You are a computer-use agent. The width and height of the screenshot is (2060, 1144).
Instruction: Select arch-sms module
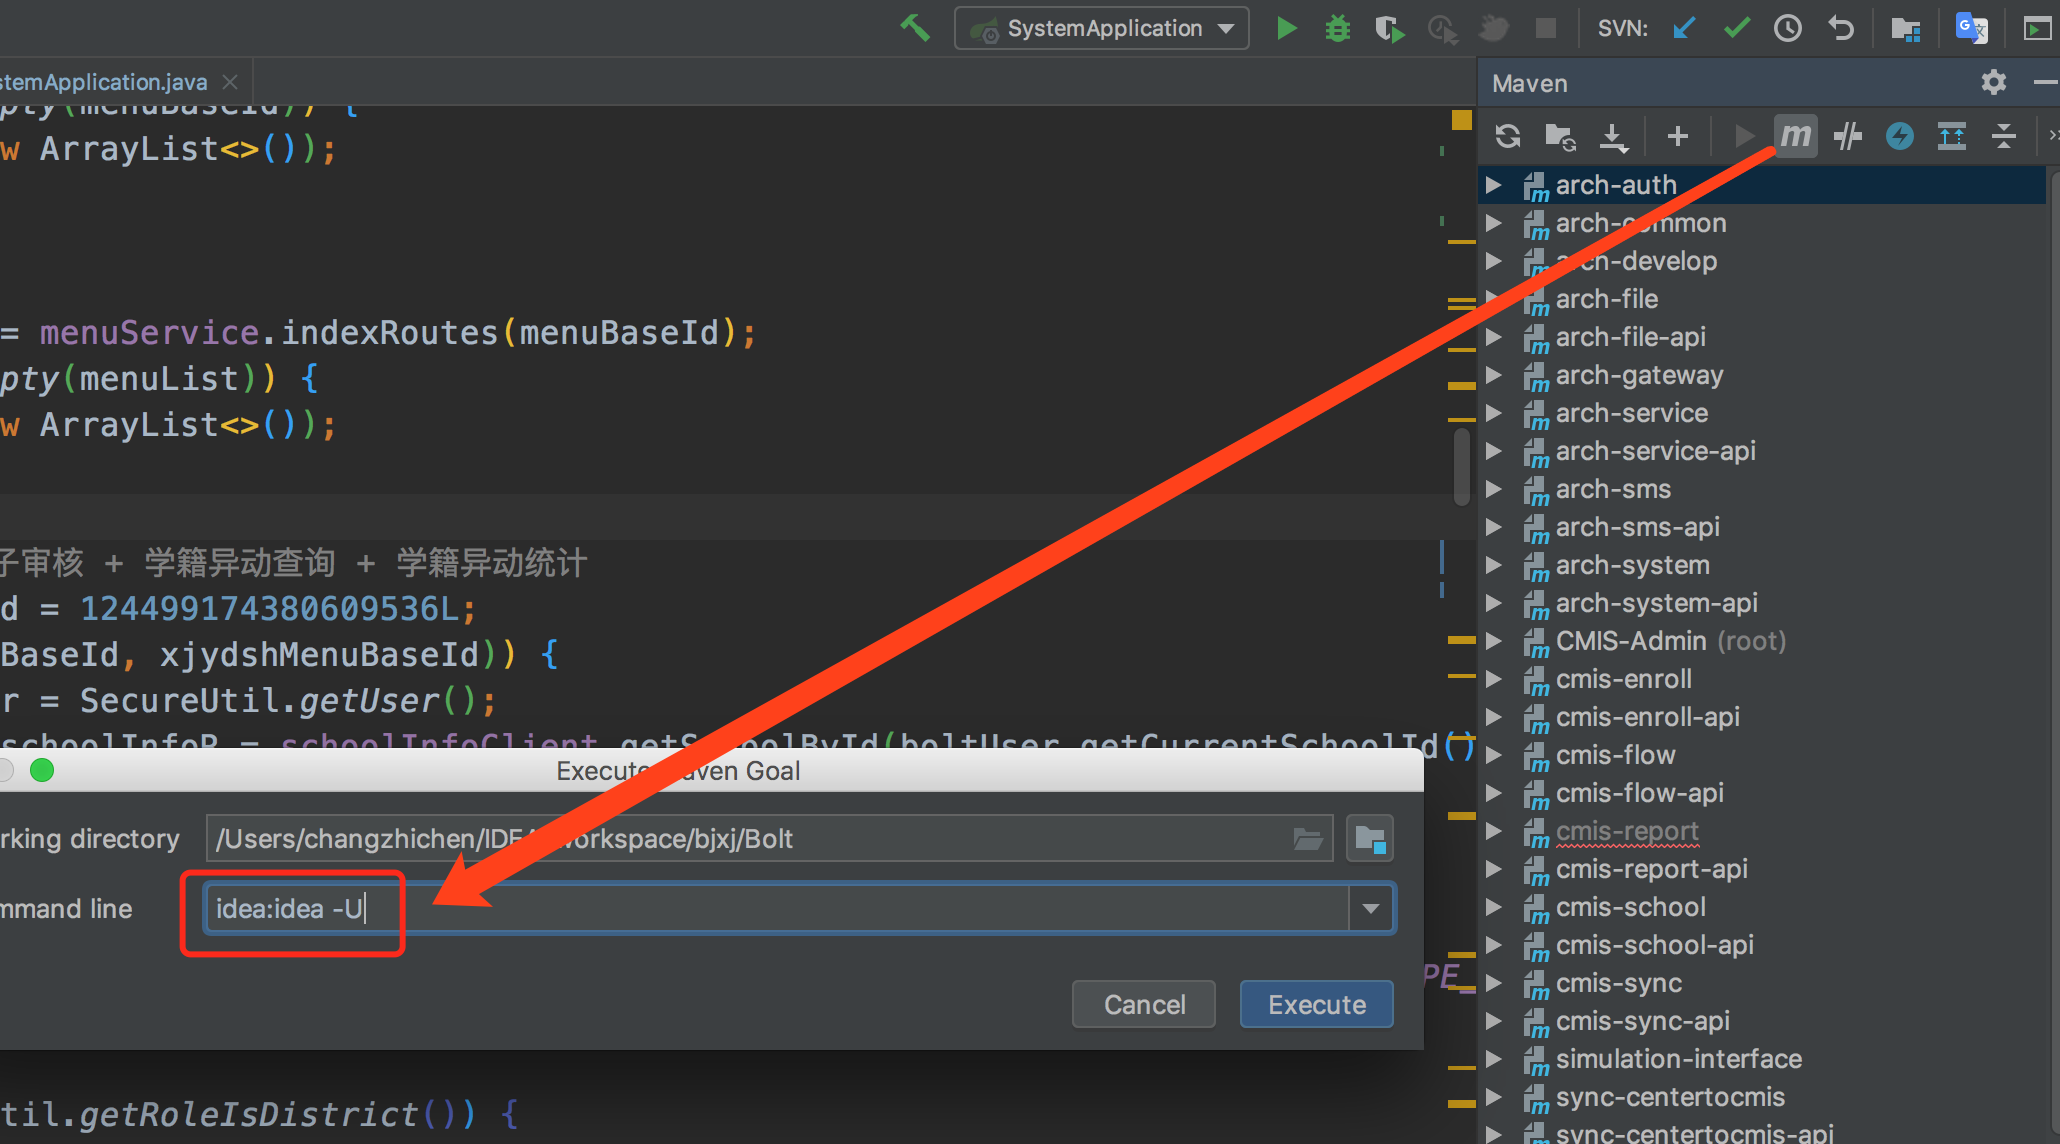[1612, 489]
